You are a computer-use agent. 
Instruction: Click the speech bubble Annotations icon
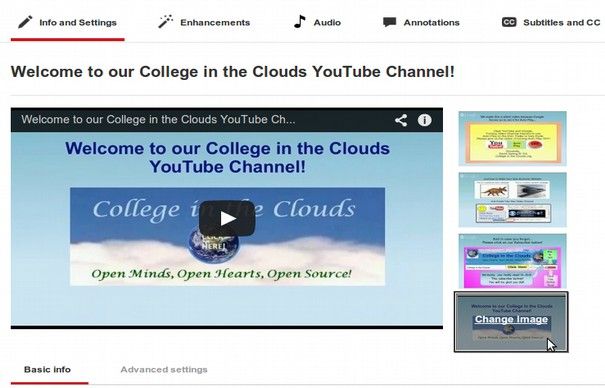pyautogui.click(x=389, y=22)
